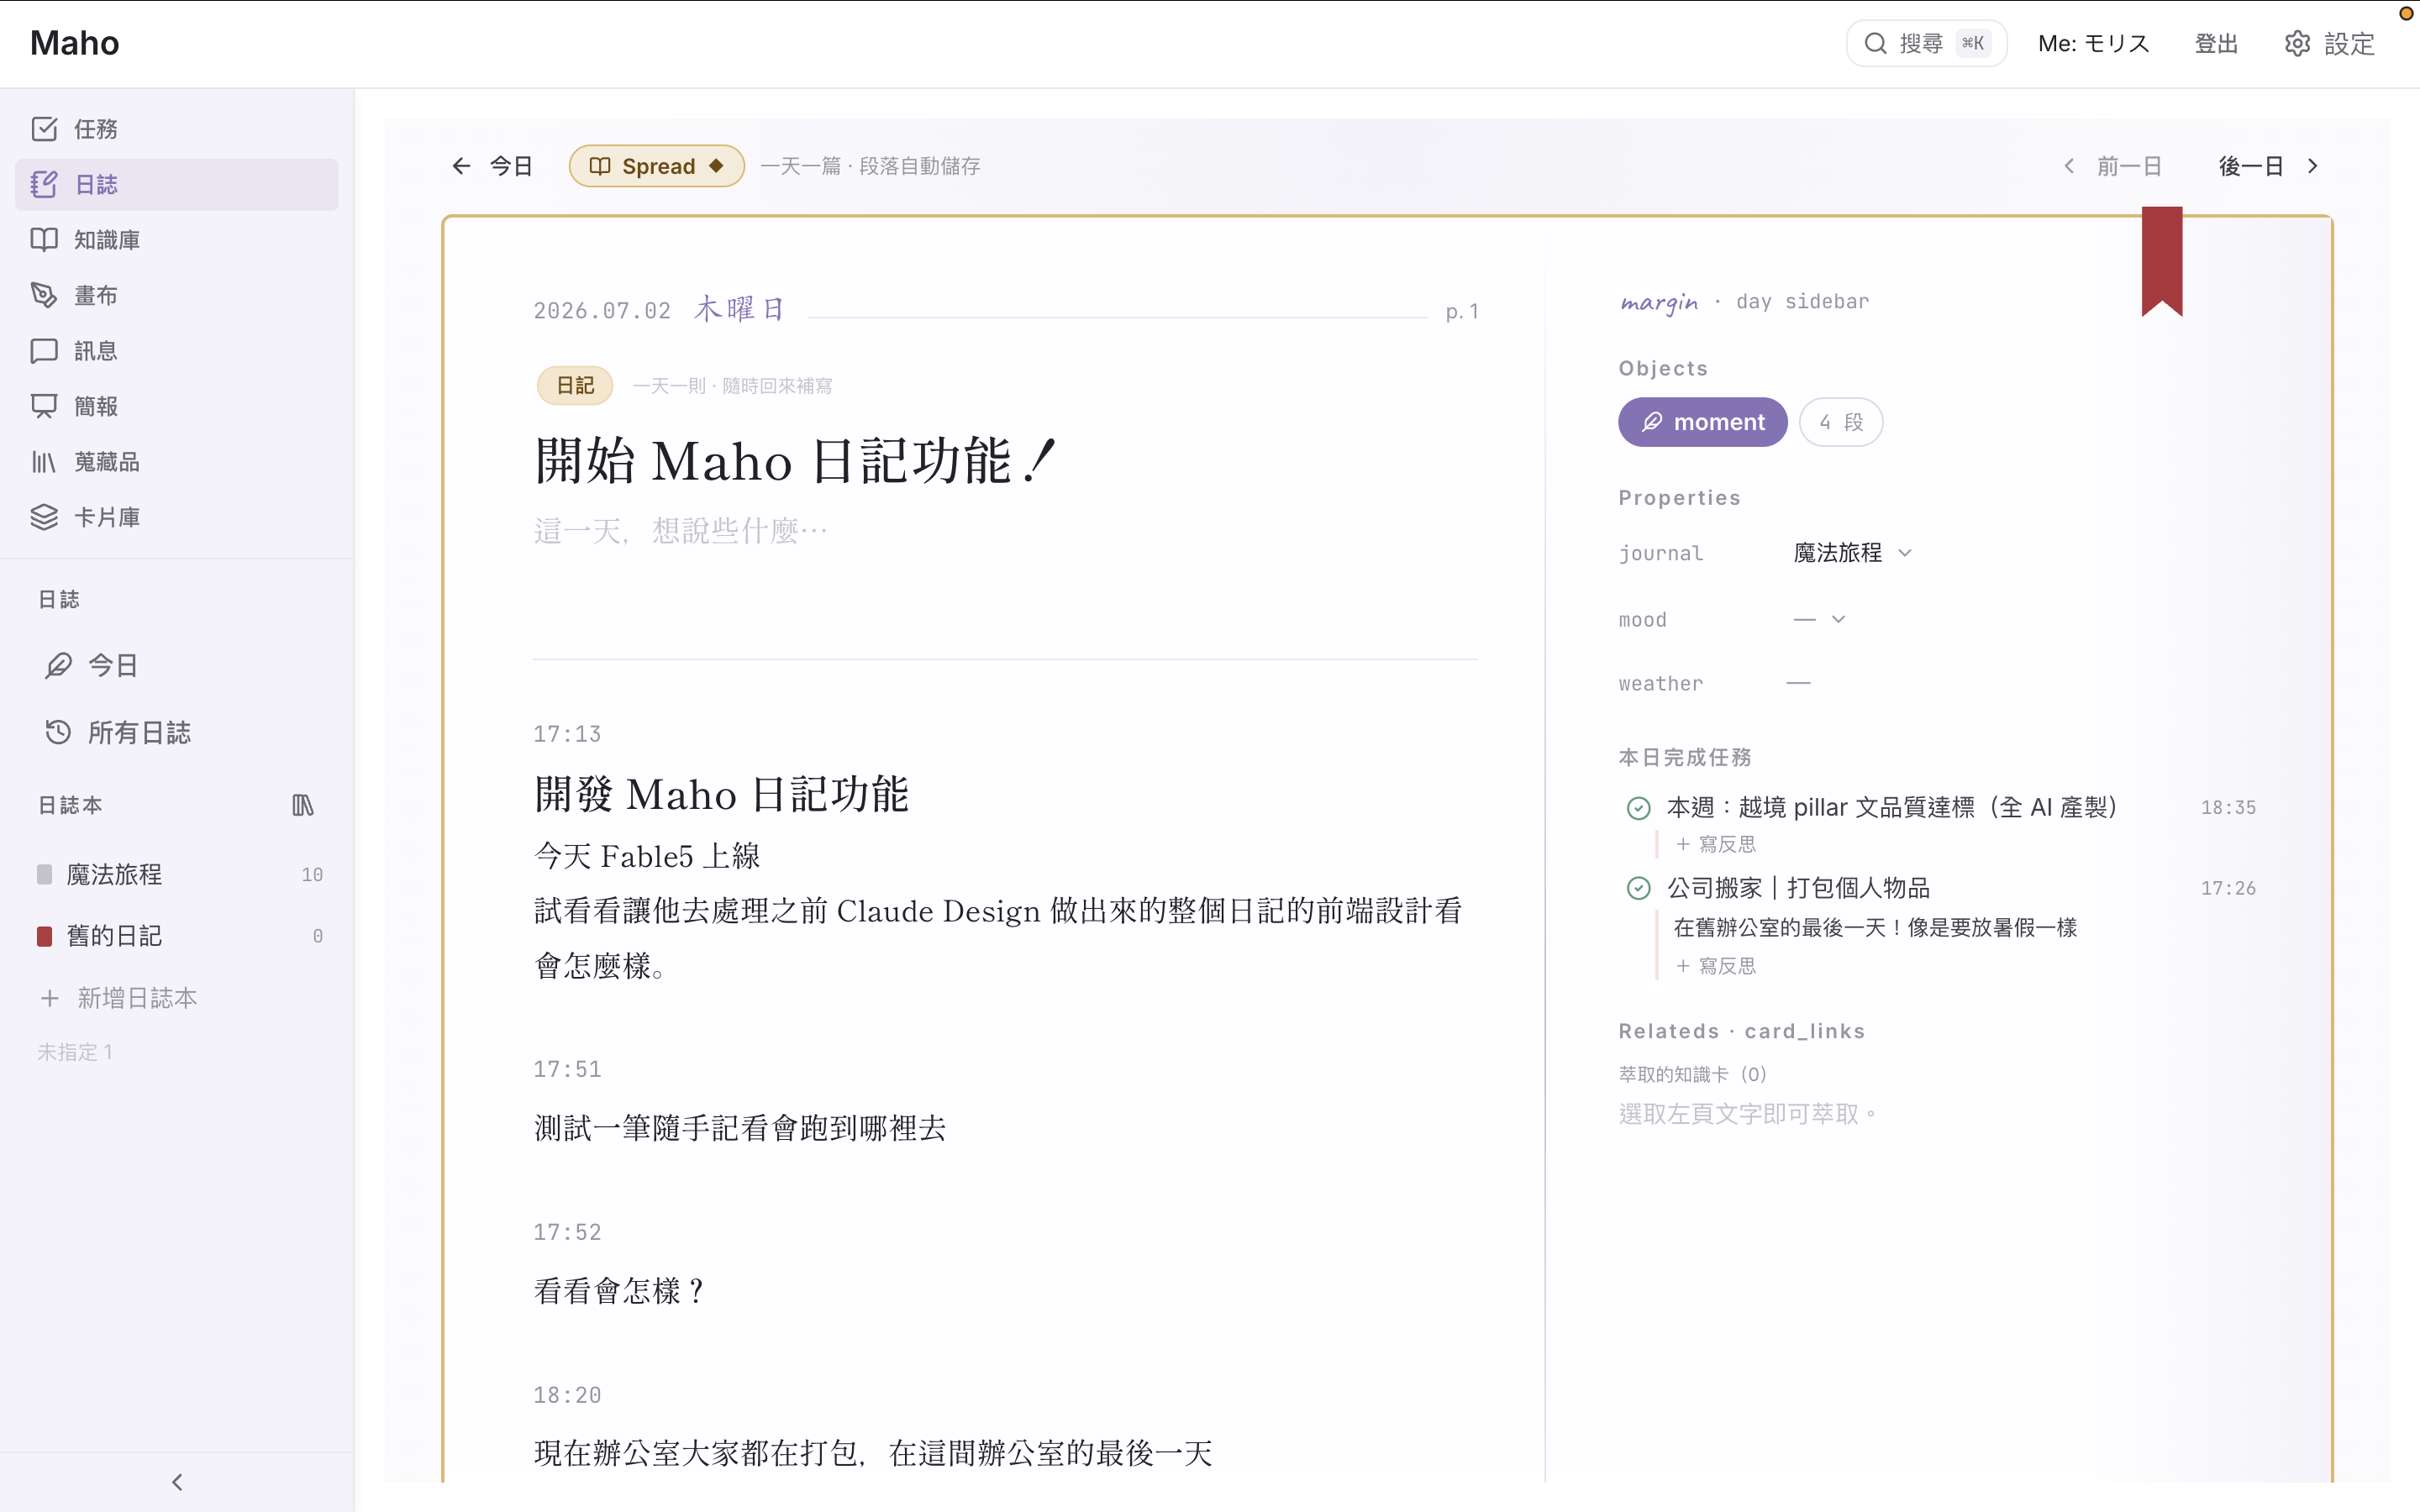The width and height of the screenshot is (2420, 1512).
Task: Click the 17:52 entry 看看會怎樣？
Action: pyautogui.click(x=620, y=1291)
